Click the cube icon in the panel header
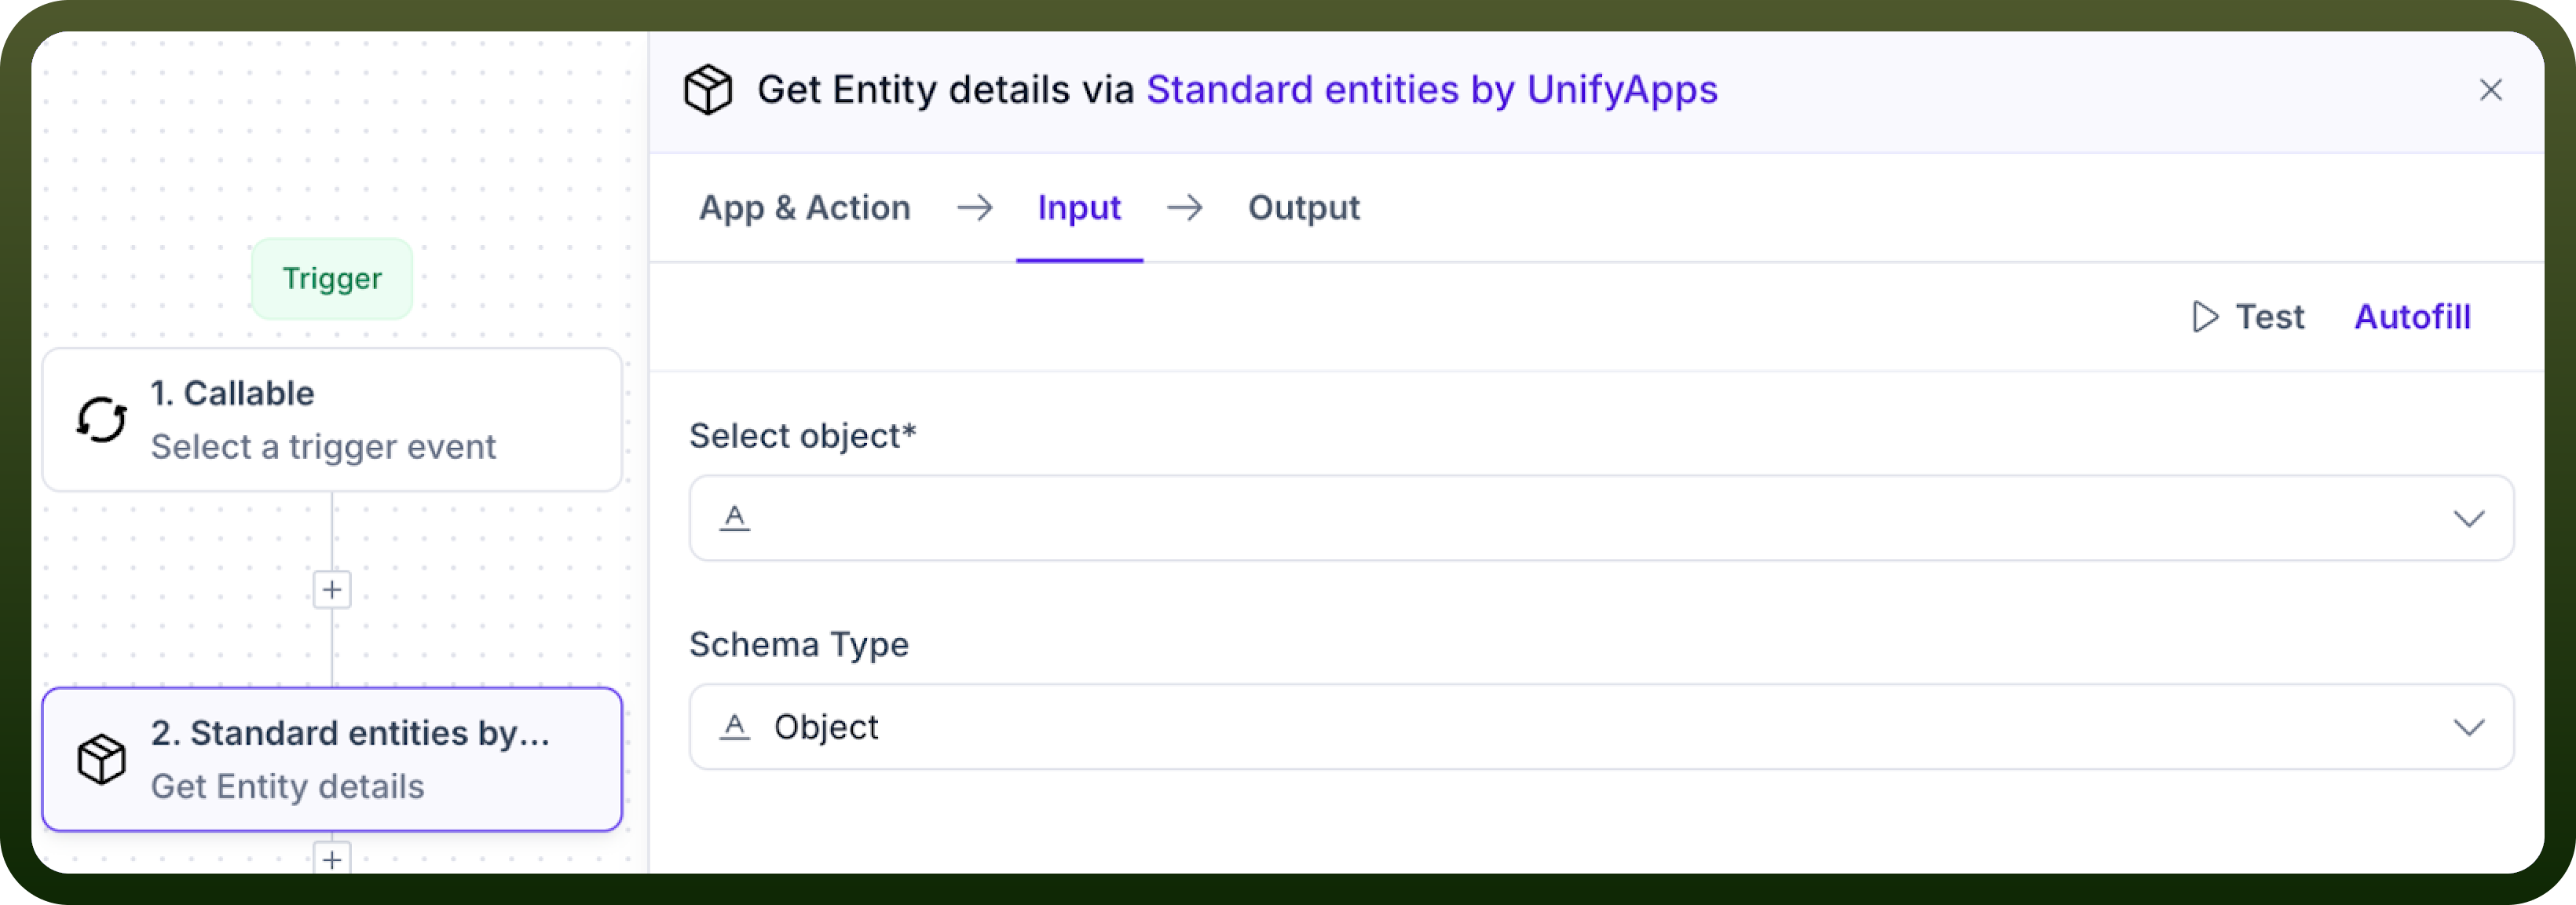The image size is (2576, 905). [x=708, y=90]
